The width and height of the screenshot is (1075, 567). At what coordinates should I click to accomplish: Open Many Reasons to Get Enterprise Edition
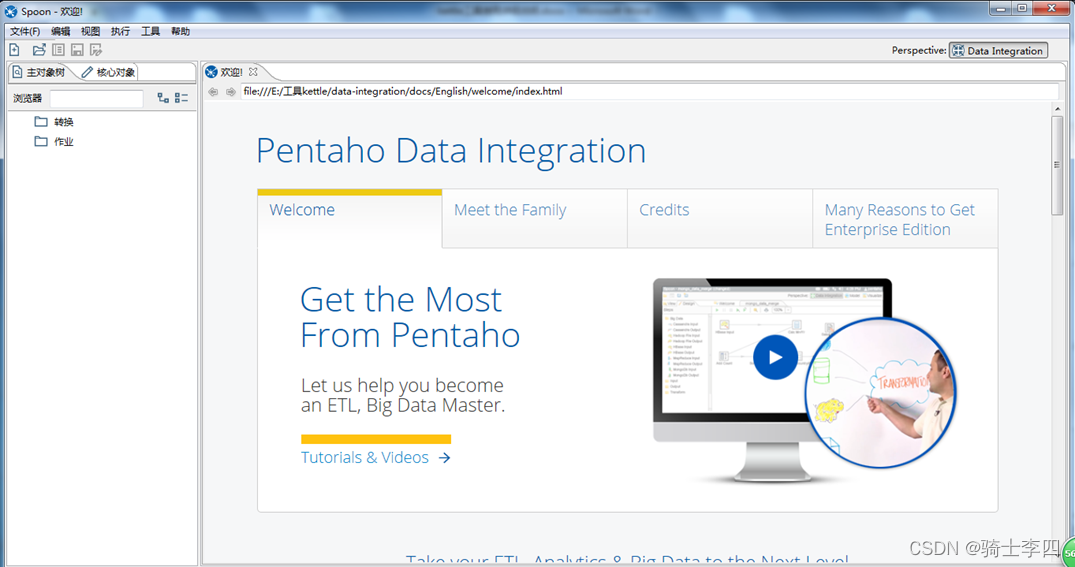click(x=905, y=219)
